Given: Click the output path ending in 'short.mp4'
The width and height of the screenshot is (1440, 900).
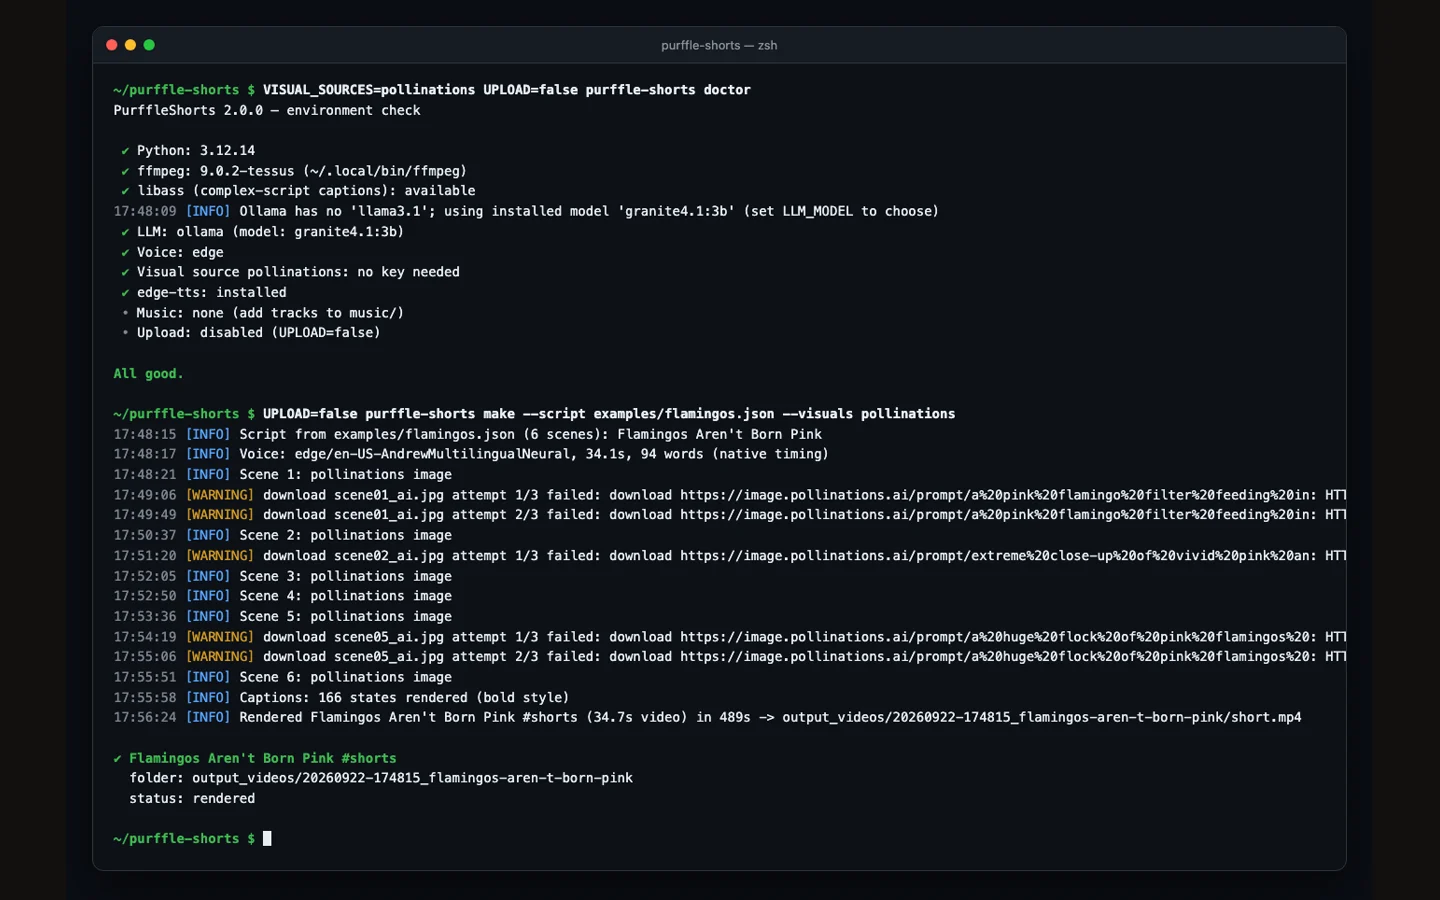Looking at the screenshot, I should pos(1042,717).
